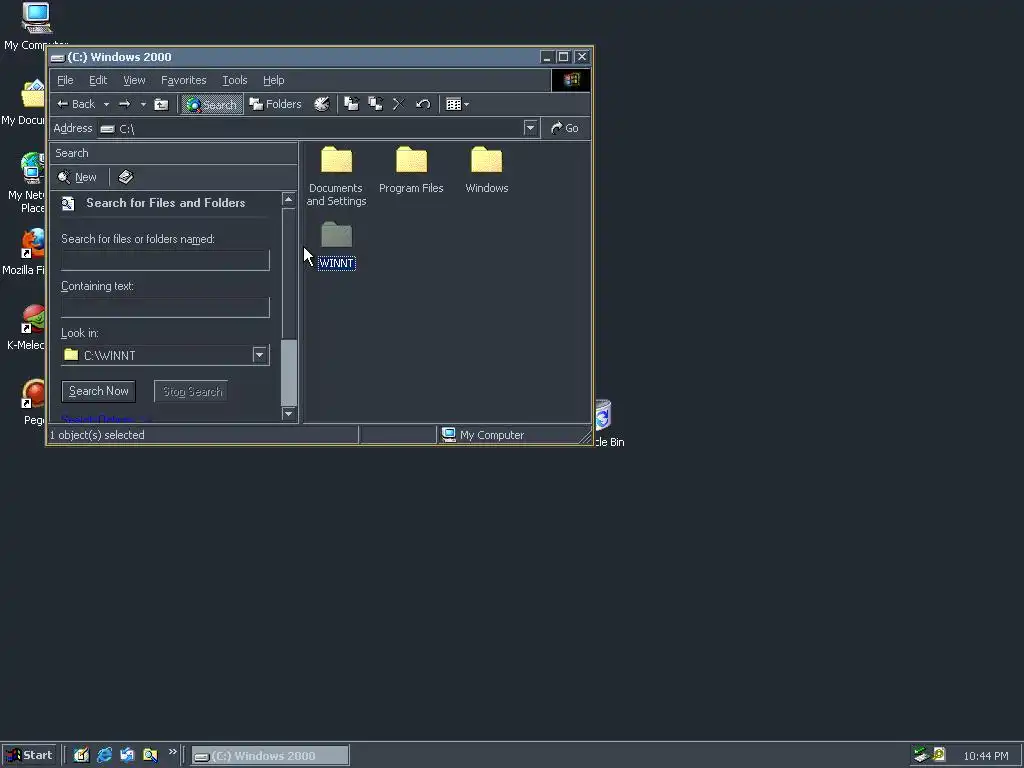Open the Edit menu
Viewport: 1024px width, 768px height.
tap(98, 80)
